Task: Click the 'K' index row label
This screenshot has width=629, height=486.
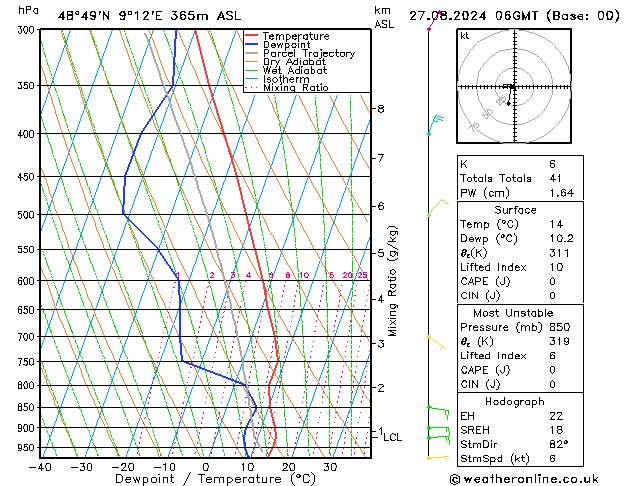Action: click(x=464, y=164)
